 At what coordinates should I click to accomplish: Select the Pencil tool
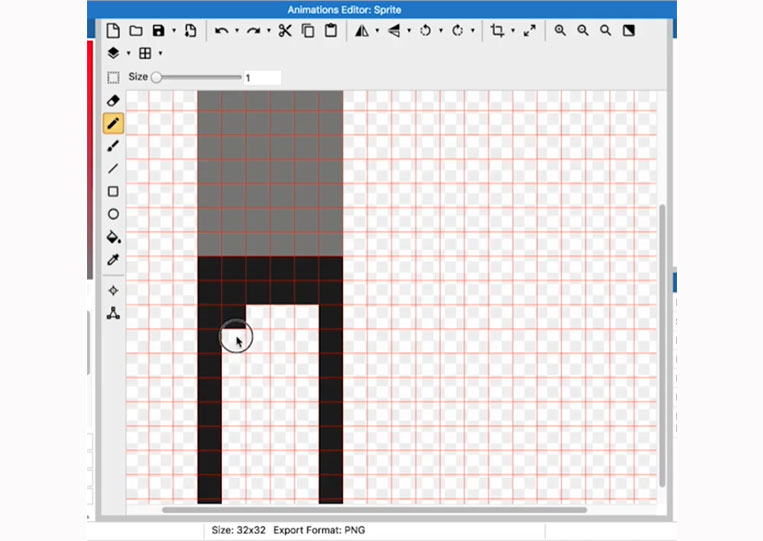point(113,124)
